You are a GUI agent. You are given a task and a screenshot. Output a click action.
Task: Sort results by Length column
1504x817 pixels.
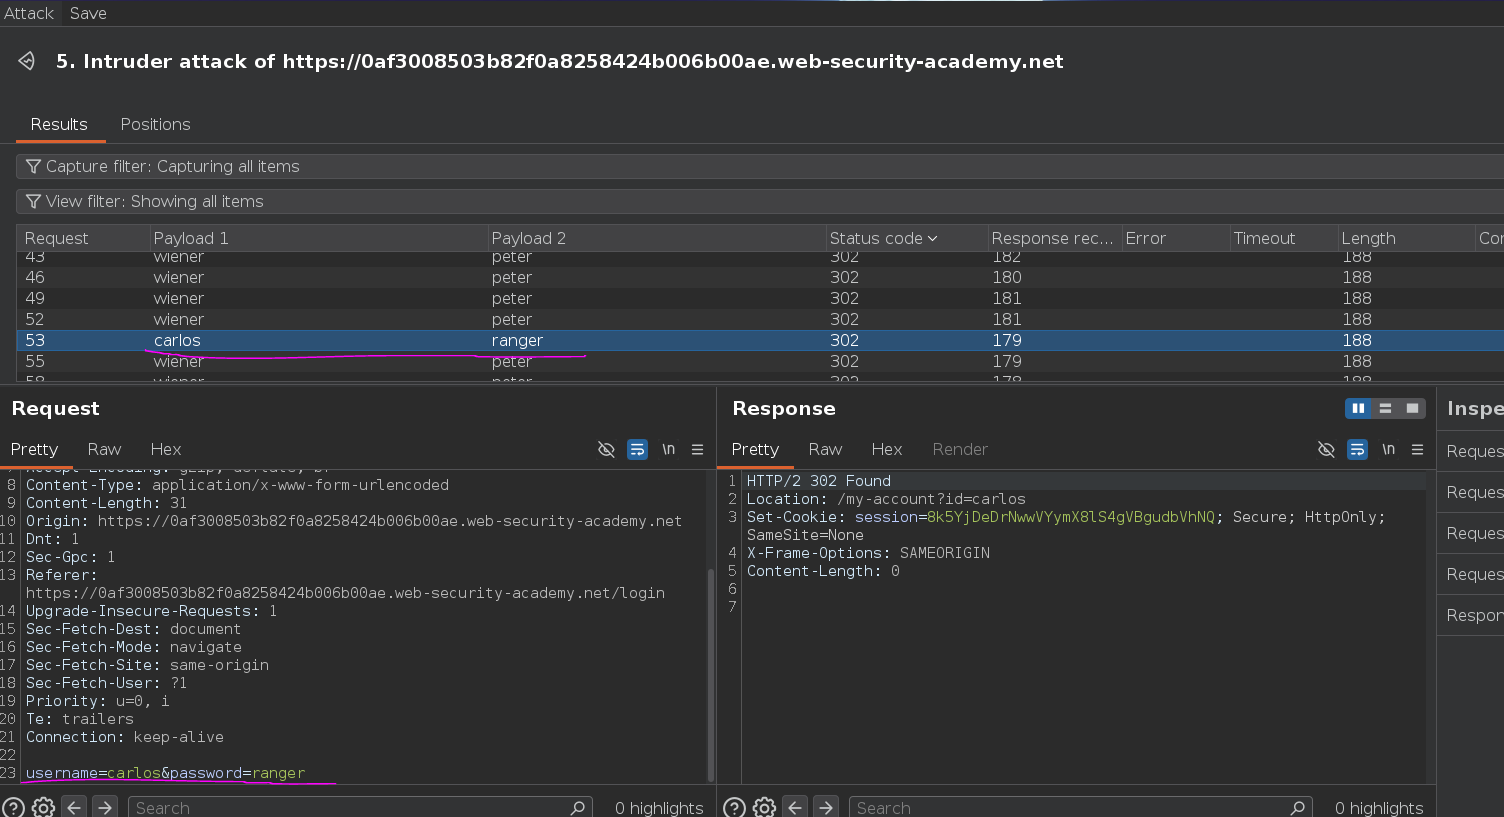(x=1407, y=238)
